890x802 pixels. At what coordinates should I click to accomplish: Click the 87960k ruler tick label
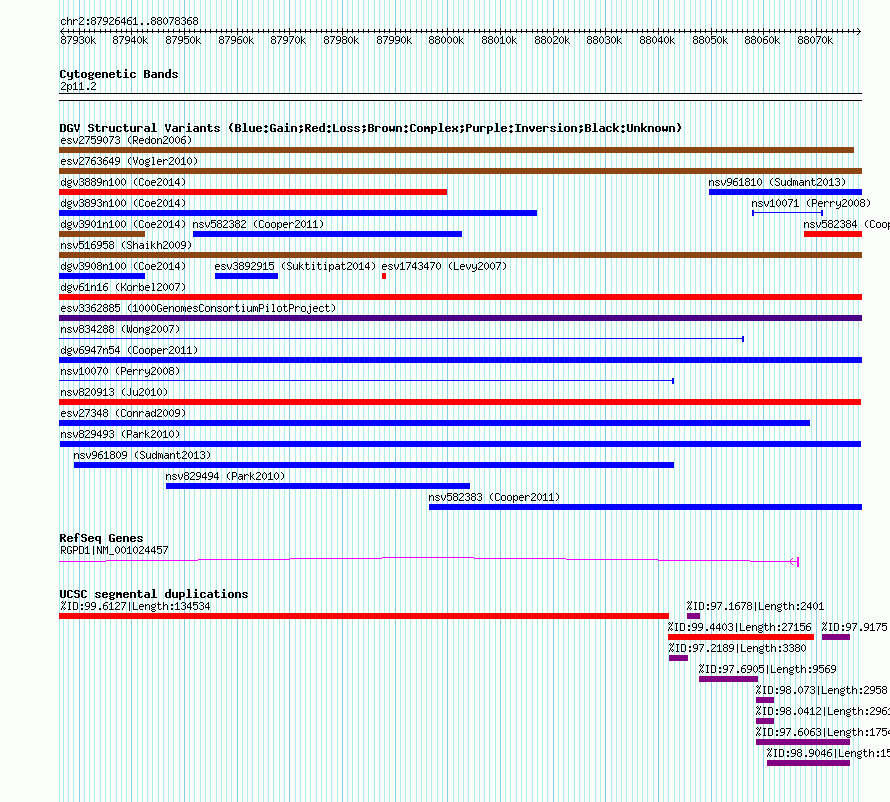[236, 40]
